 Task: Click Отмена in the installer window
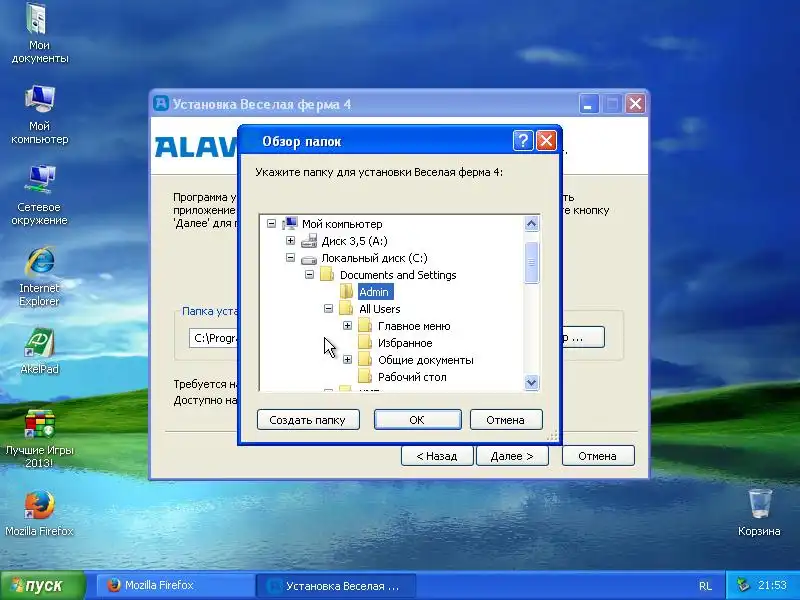[598, 456]
